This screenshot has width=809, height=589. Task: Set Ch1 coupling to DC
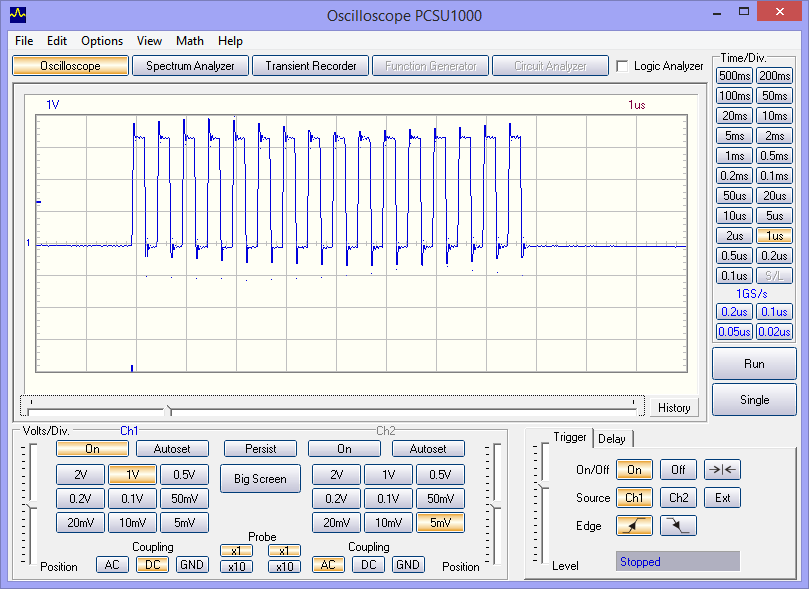tap(152, 565)
